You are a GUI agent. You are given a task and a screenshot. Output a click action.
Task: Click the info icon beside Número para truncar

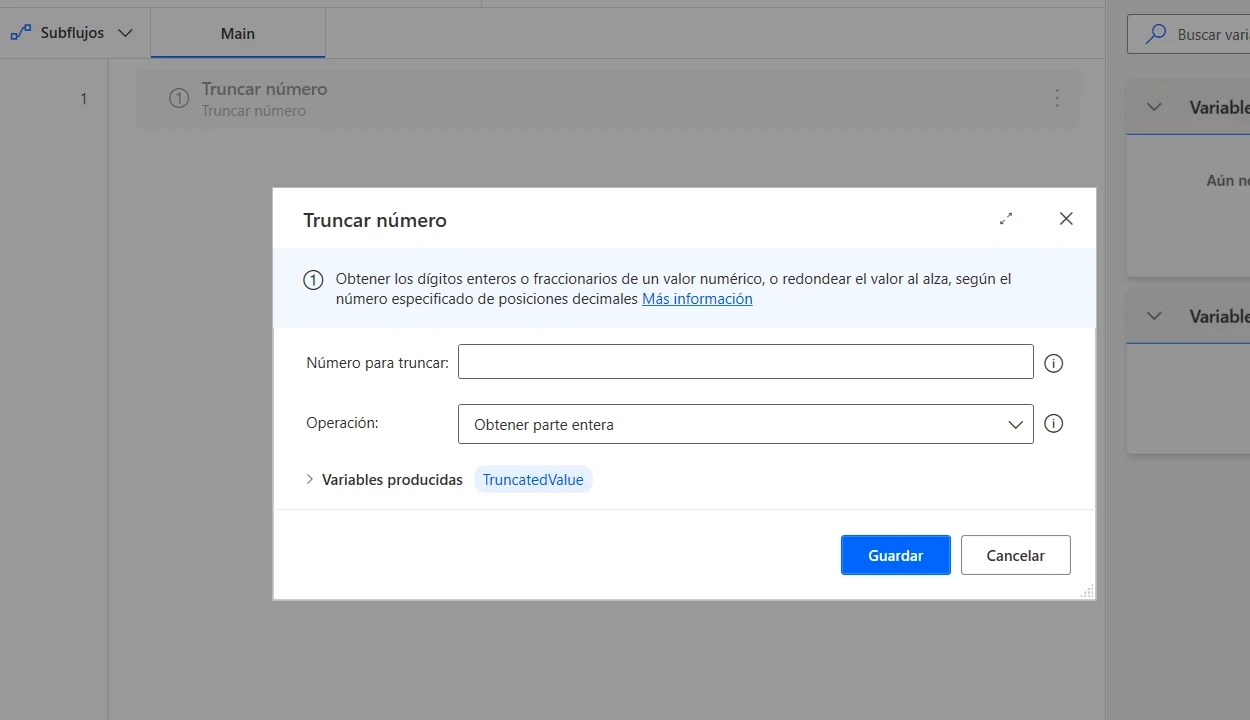pos(1053,363)
